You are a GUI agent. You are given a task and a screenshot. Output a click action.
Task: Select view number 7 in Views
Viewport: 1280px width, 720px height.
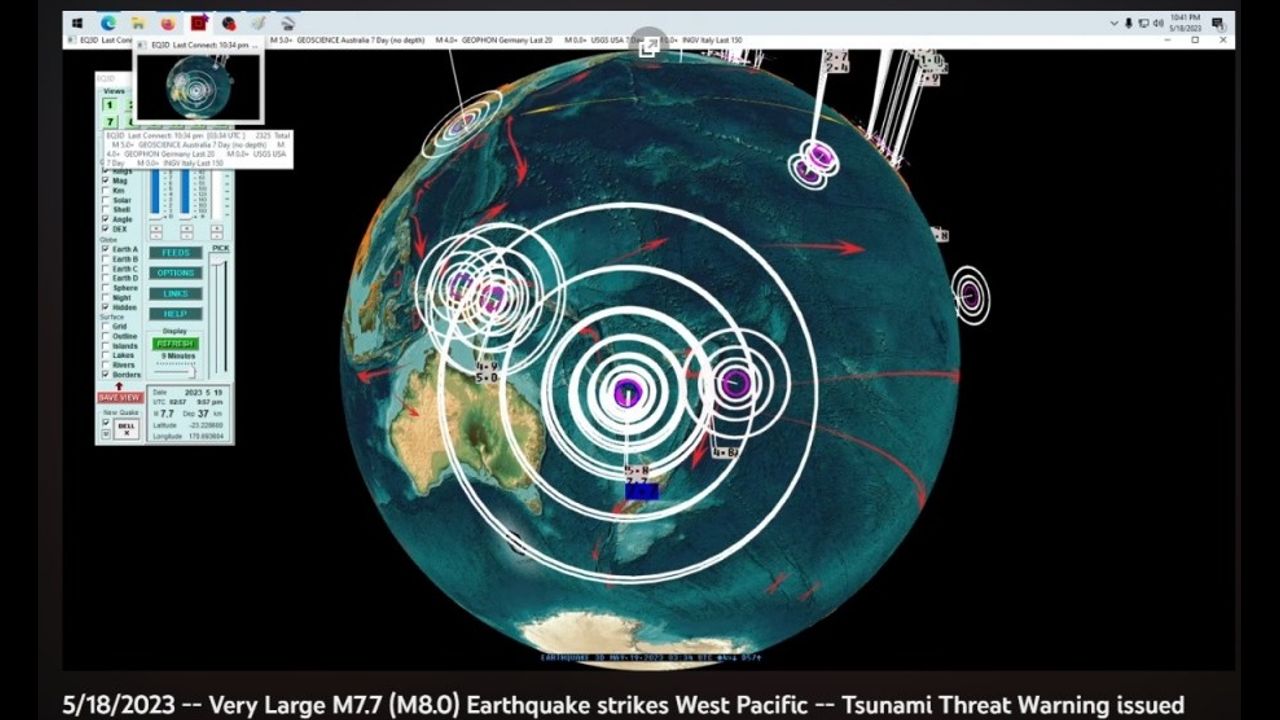click(110, 121)
